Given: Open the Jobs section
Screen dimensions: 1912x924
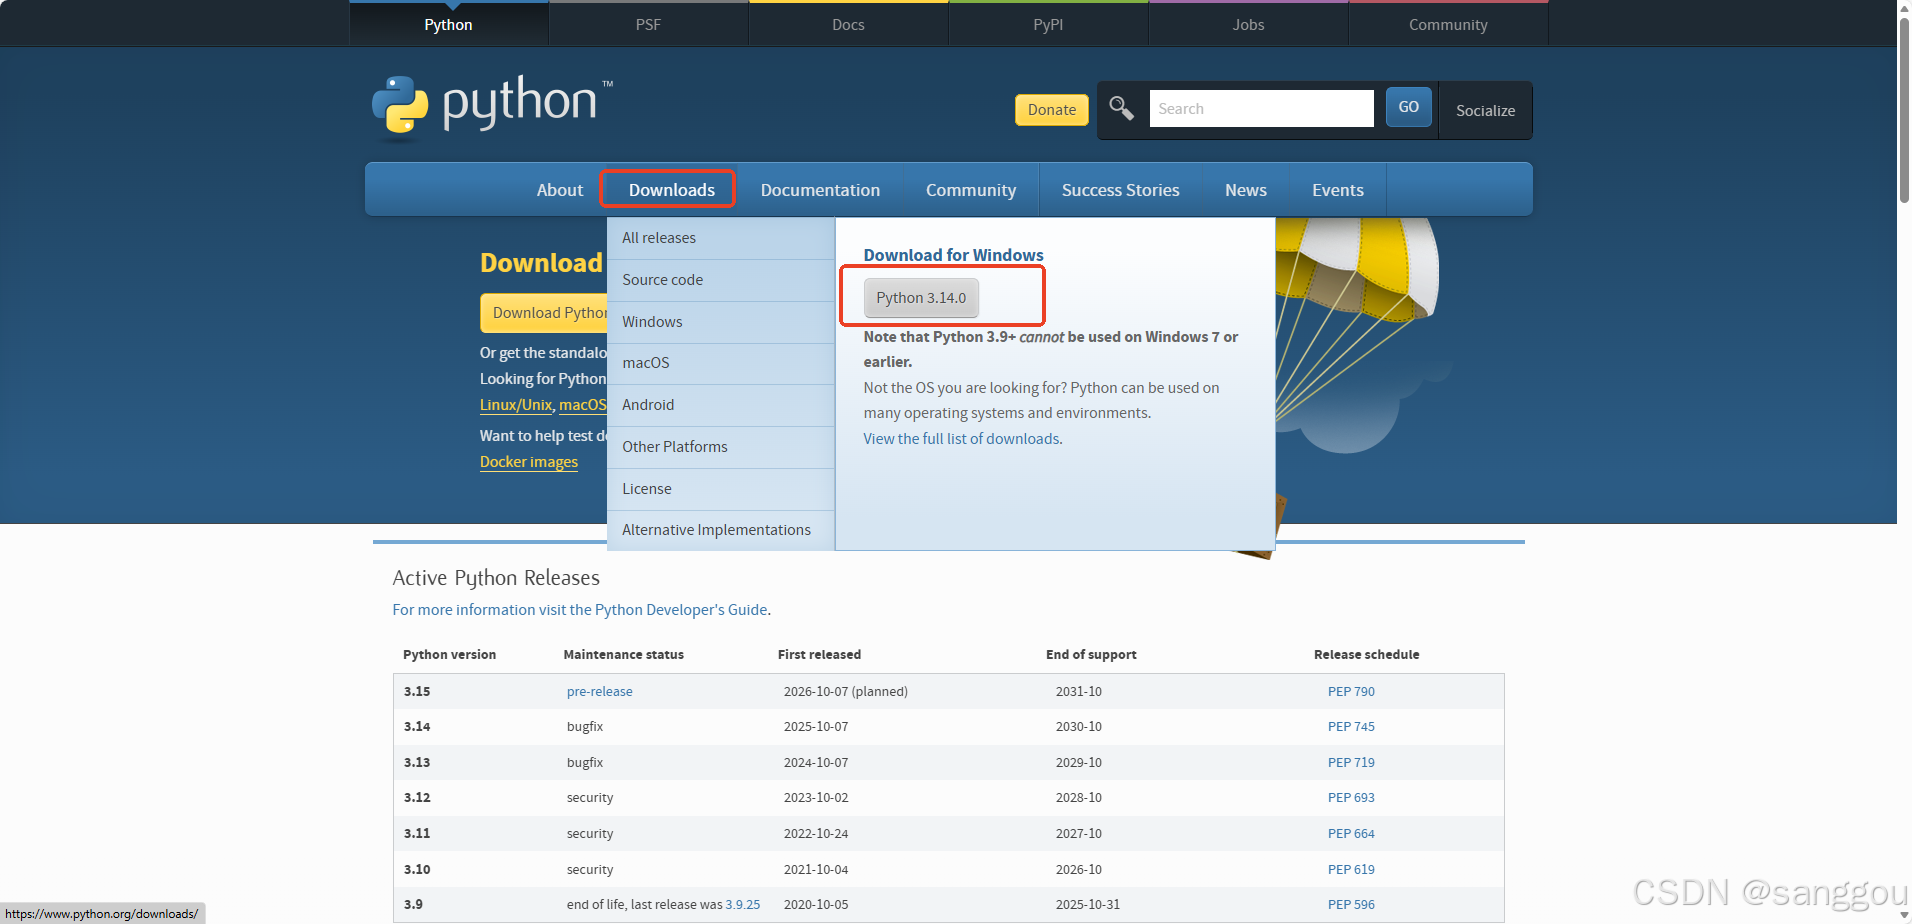Looking at the screenshot, I should coord(1247,23).
